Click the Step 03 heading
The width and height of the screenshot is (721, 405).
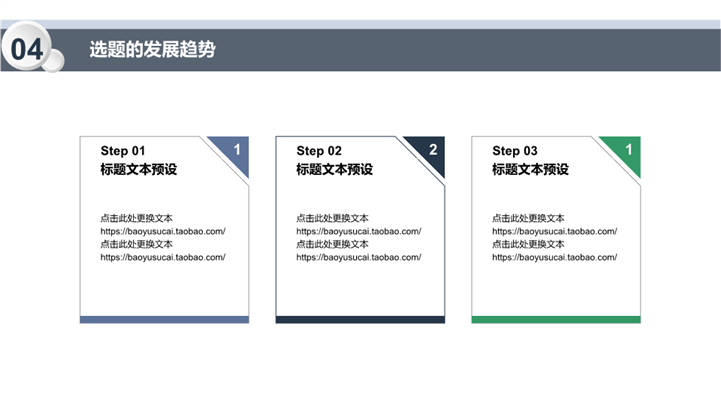[x=515, y=151]
